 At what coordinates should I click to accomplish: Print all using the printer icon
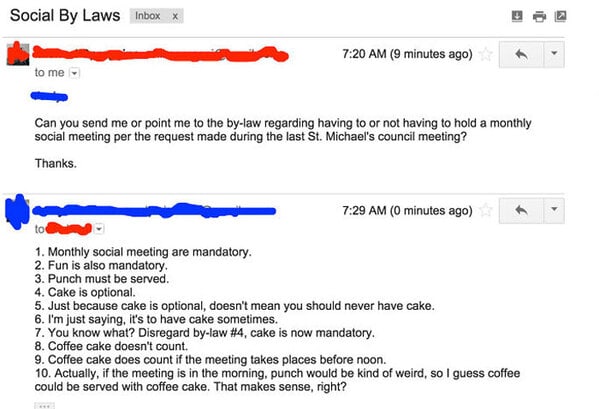click(x=539, y=16)
